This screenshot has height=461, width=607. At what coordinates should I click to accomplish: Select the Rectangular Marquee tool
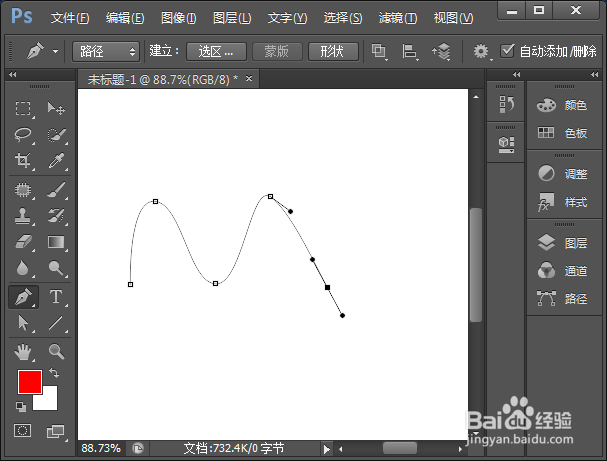tap(23, 108)
